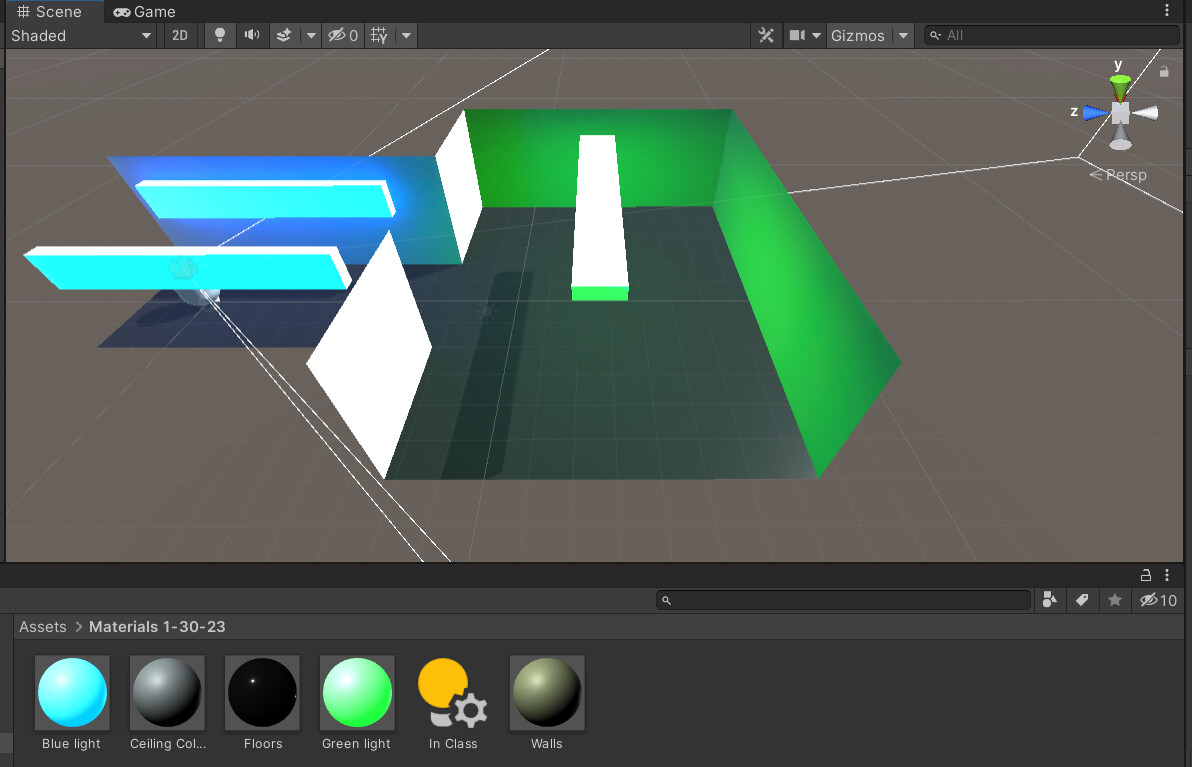Image resolution: width=1192 pixels, height=767 pixels.
Task: Select the Green light material swatch
Action: [x=357, y=692]
